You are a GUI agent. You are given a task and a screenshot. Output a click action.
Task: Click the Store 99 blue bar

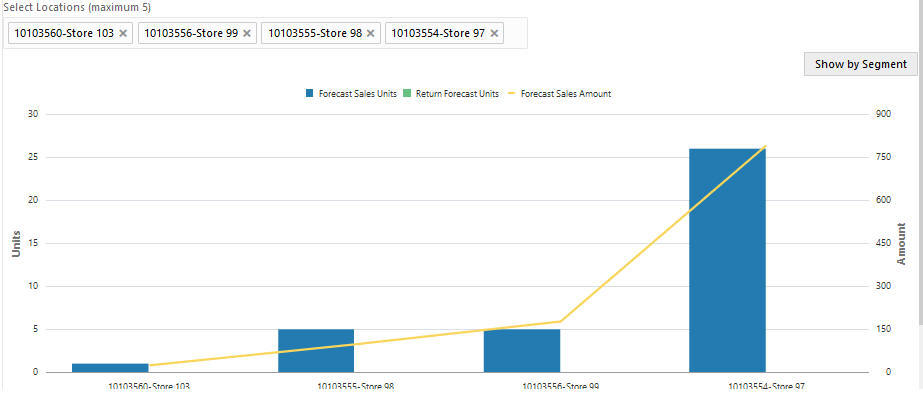click(x=522, y=350)
